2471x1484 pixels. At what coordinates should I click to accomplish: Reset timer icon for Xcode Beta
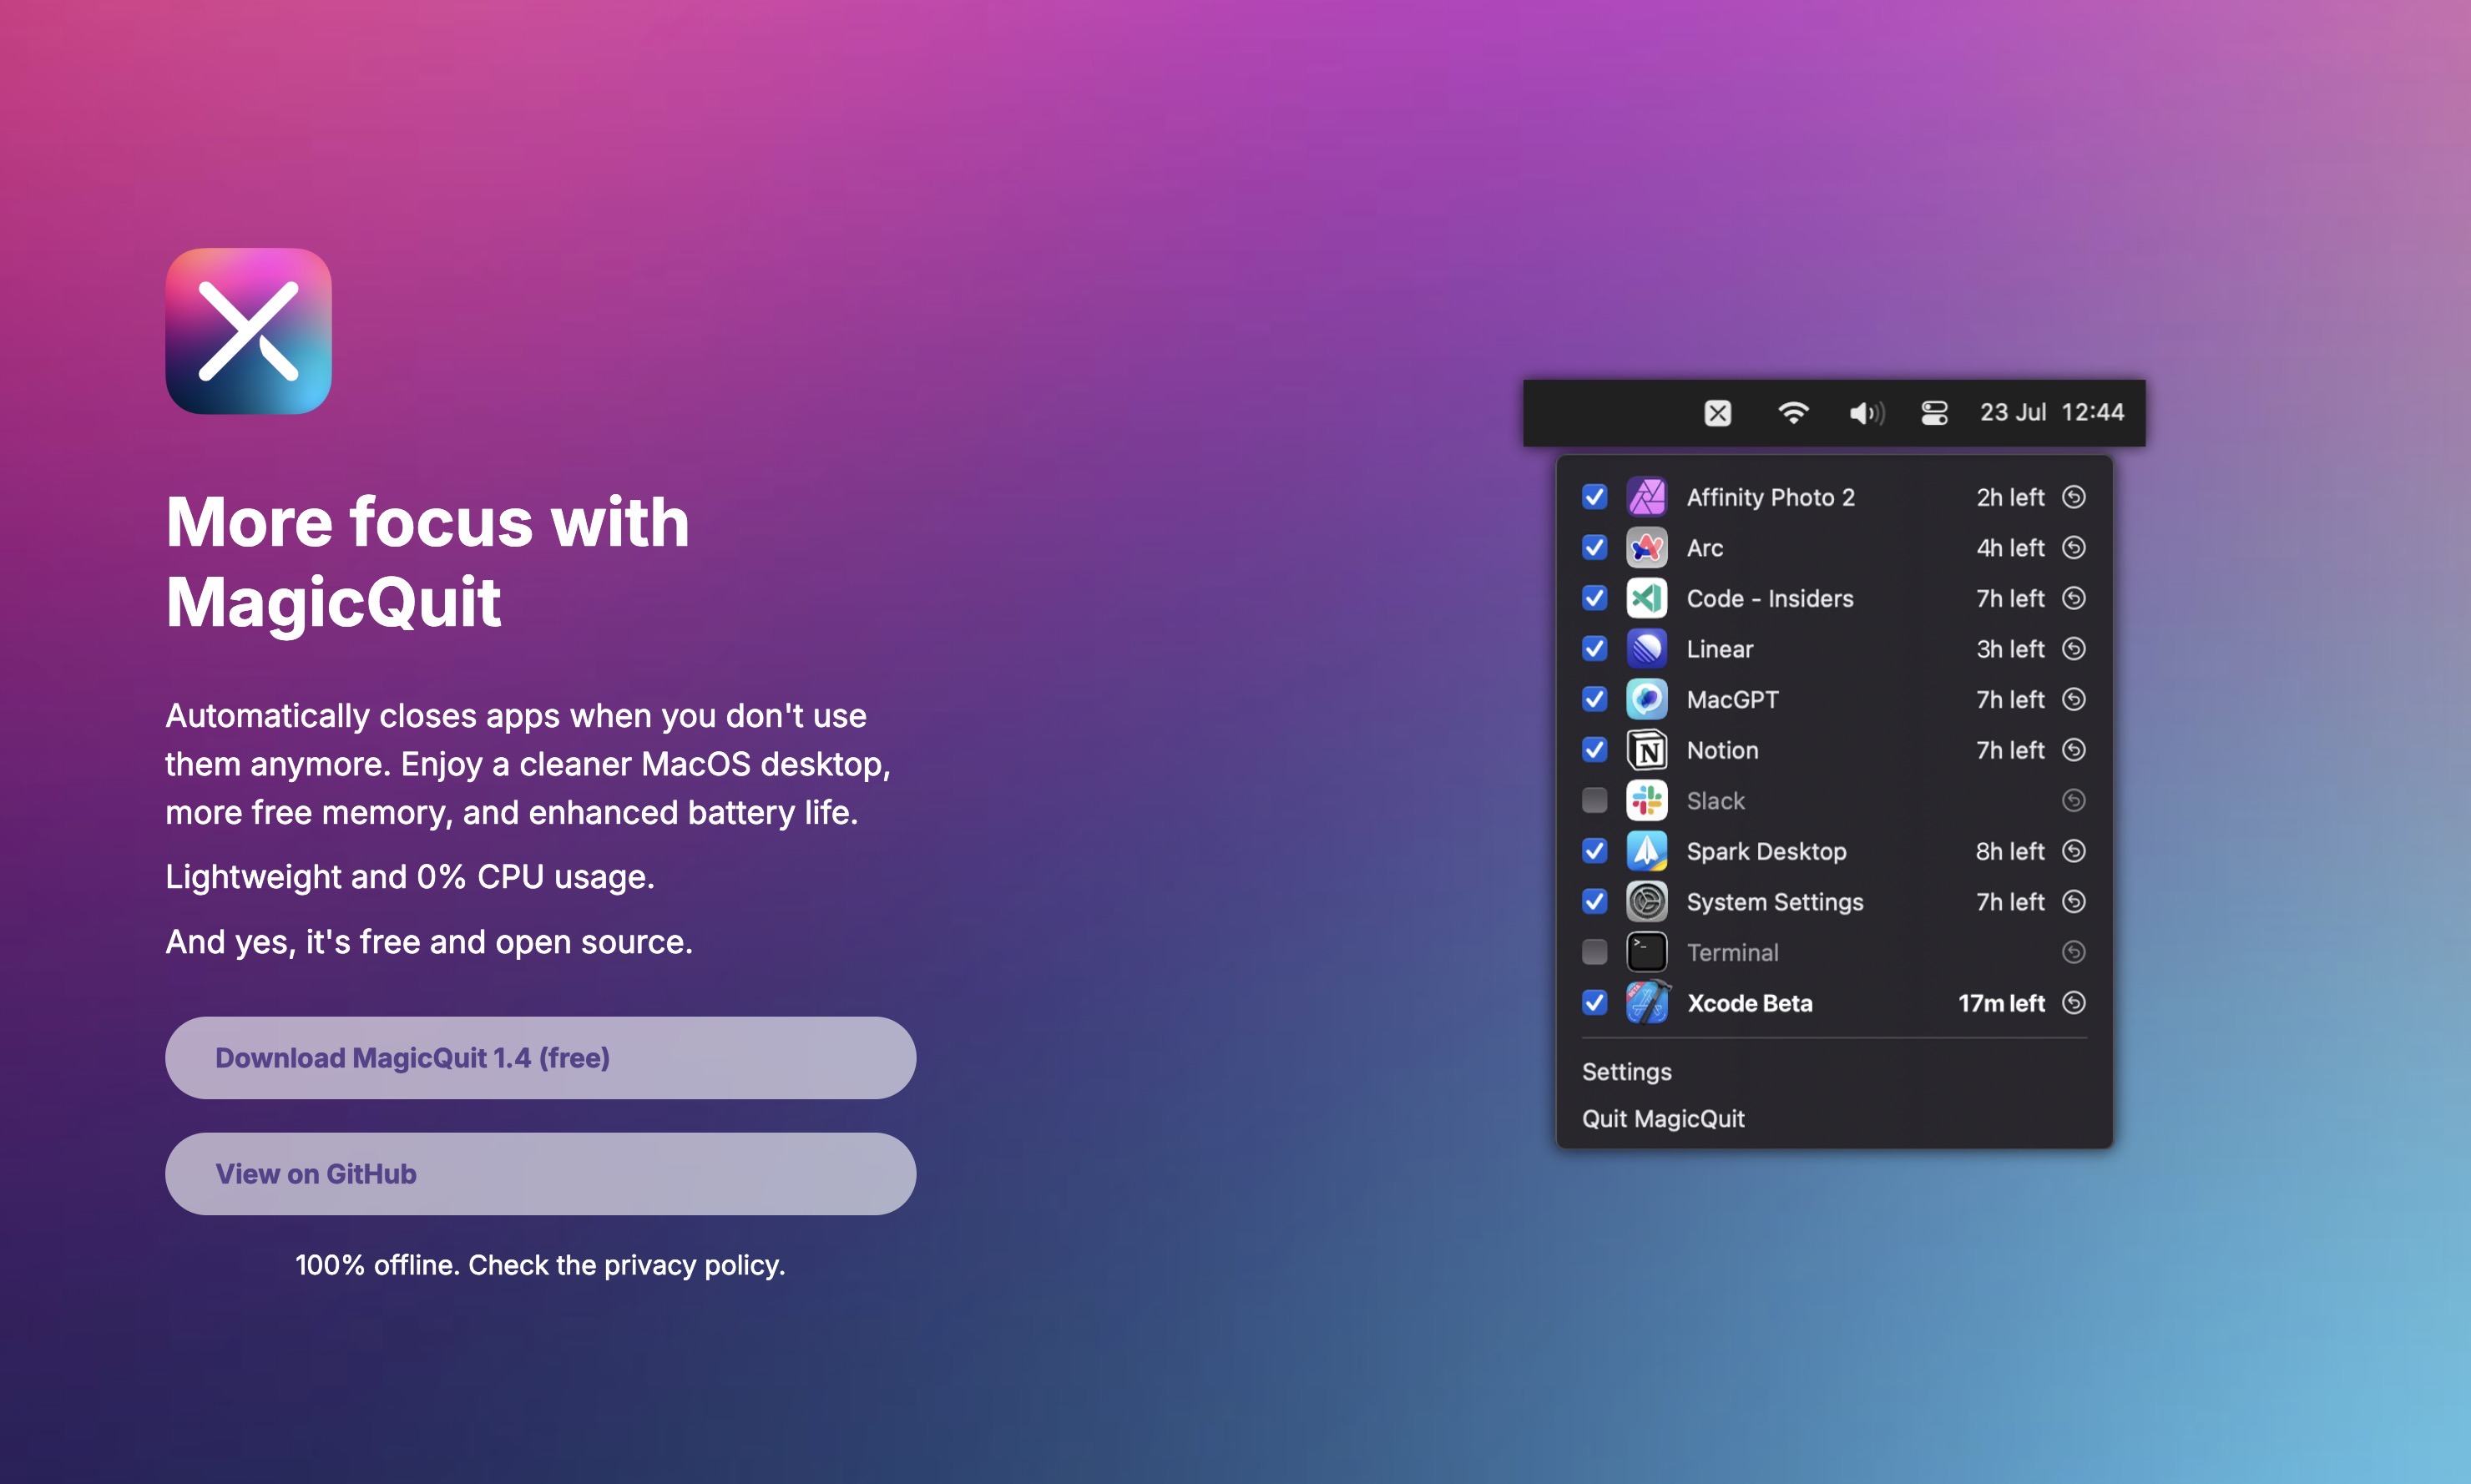[x=2074, y=1003]
